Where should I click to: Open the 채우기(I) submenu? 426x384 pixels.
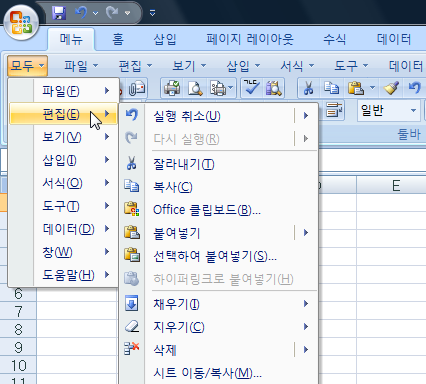tap(218, 304)
